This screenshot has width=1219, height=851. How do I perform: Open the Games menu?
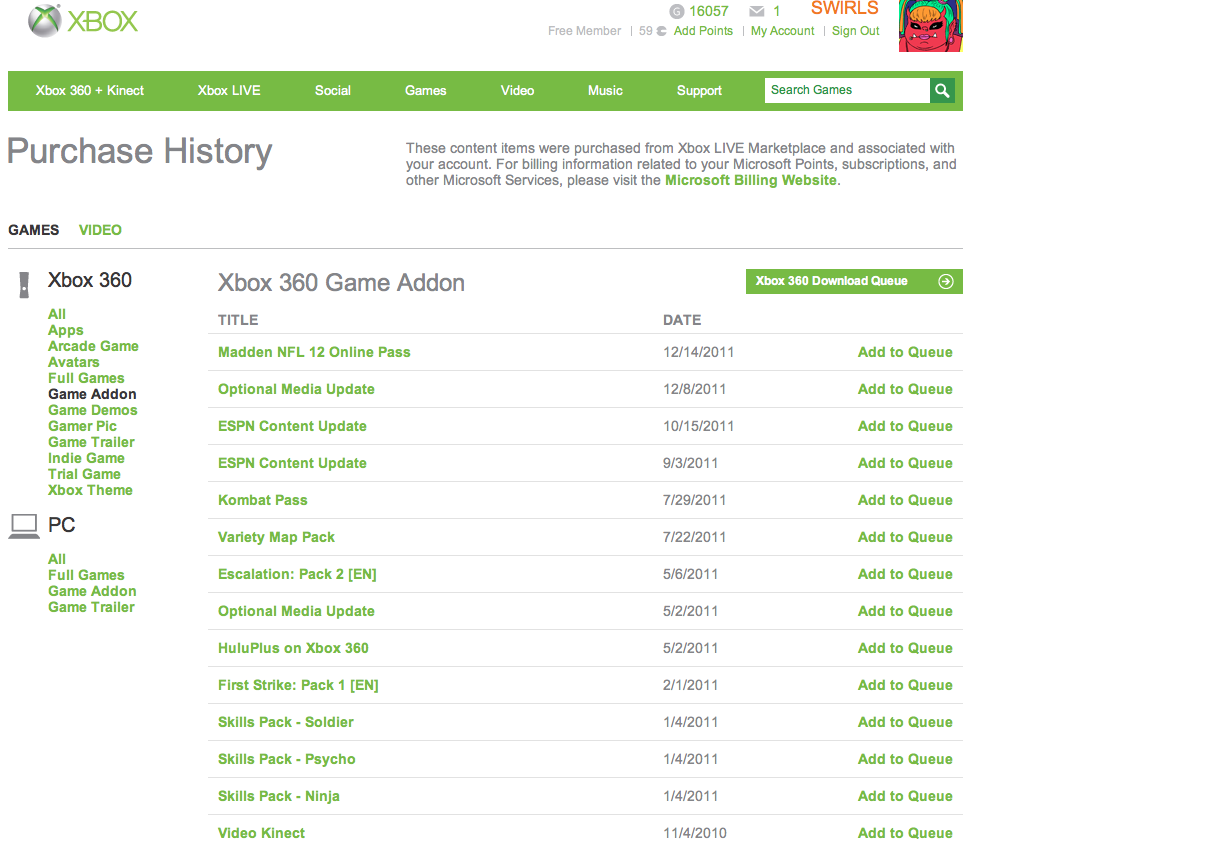click(x=426, y=90)
